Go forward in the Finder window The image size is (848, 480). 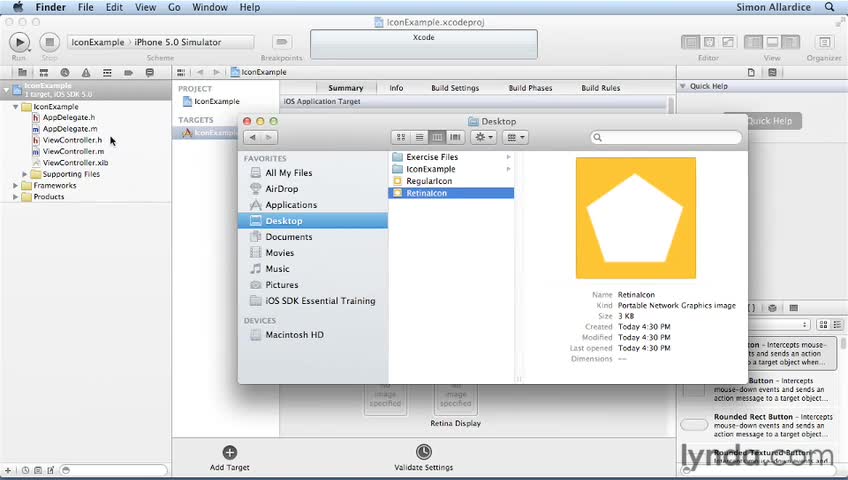point(268,137)
